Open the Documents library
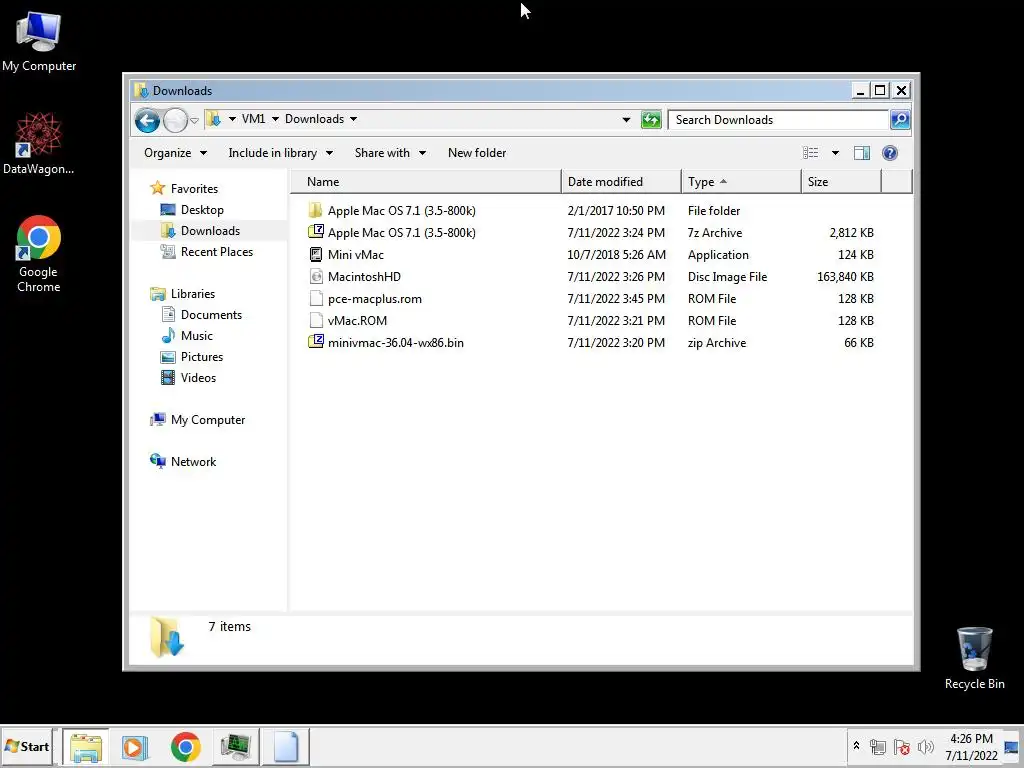Image resolution: width=1024 pixels, height=768 pixels. [201, 315]
